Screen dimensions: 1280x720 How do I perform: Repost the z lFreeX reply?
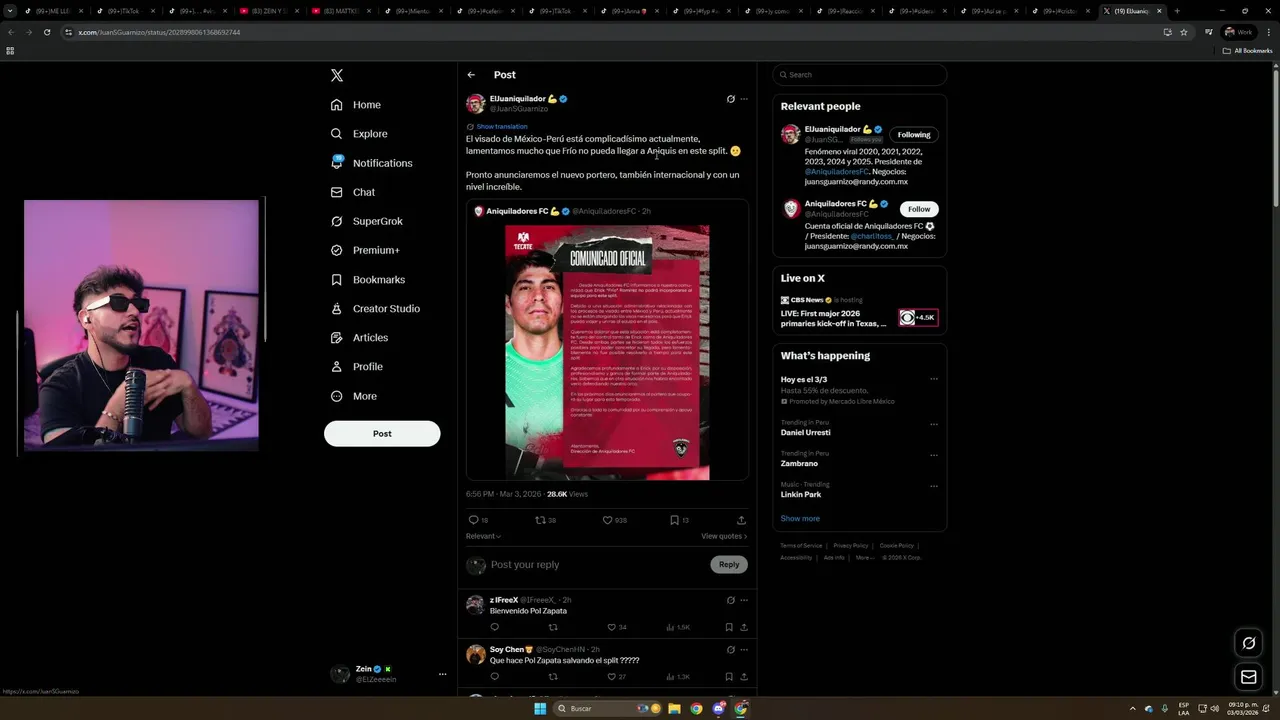click(553, 627)
